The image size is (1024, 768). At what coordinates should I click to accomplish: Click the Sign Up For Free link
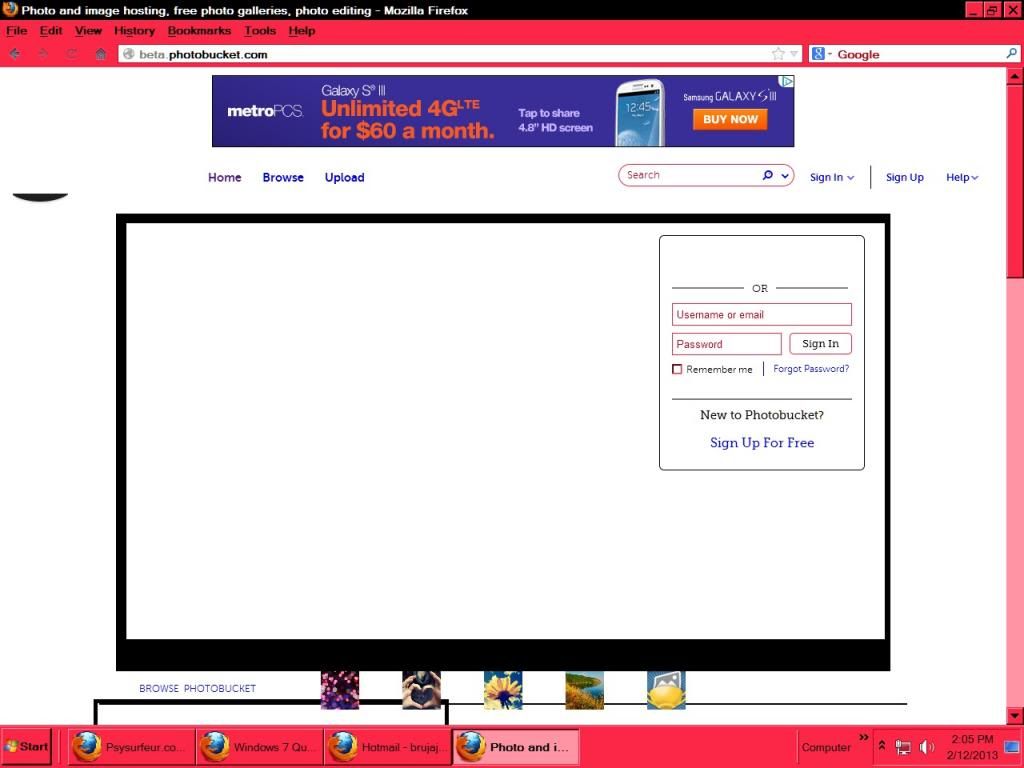[762, 443]
